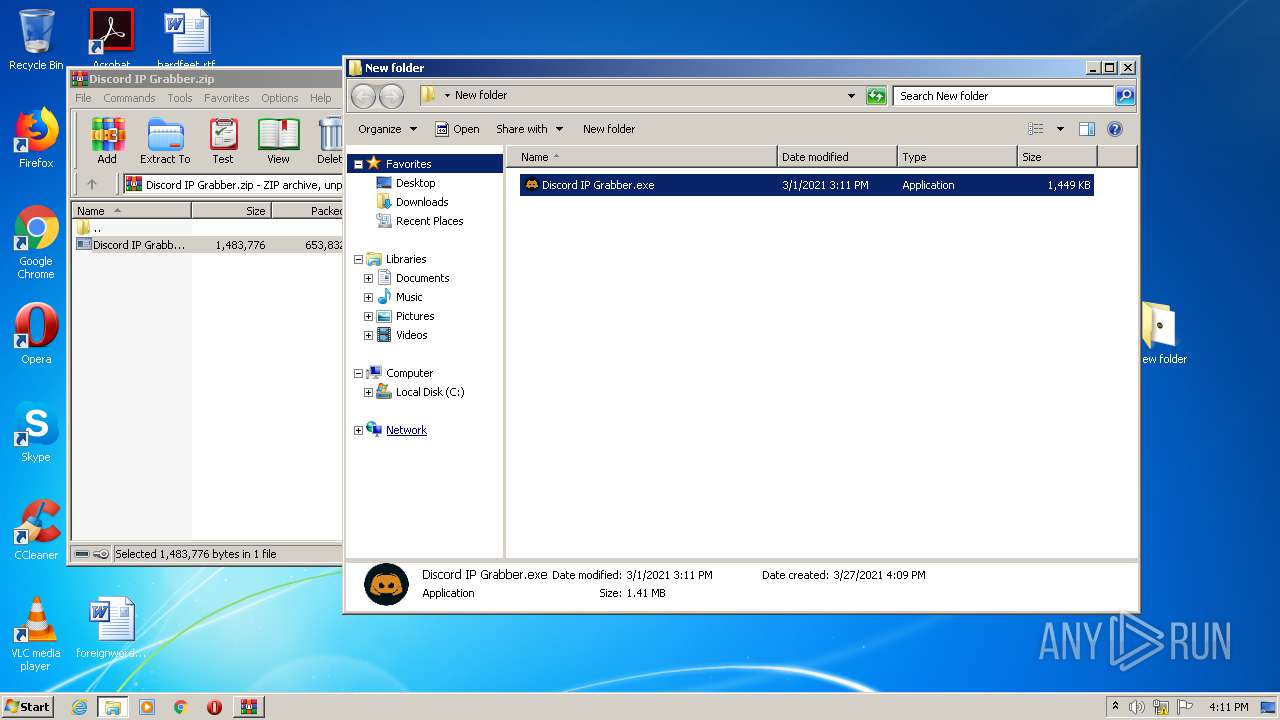Click the Explorer Back navigation button

[x=363, y=96]
